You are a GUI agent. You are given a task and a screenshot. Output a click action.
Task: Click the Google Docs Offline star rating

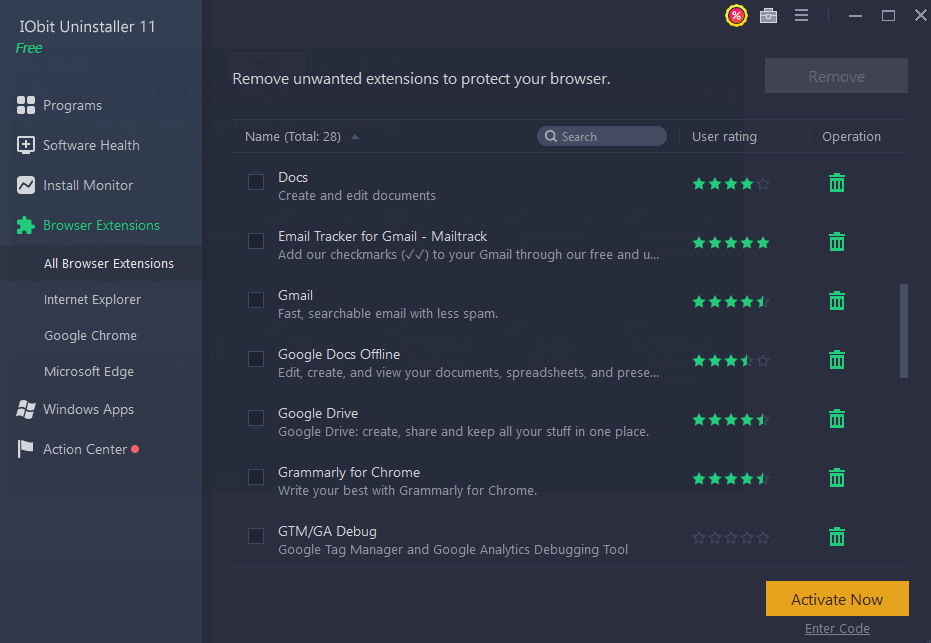pyautogui.click(x=730, y=360)
